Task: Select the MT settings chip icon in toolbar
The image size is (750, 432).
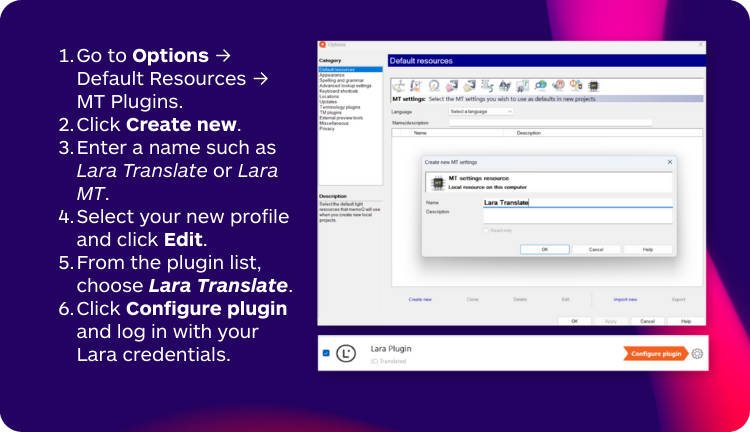Action: point(594,86)
